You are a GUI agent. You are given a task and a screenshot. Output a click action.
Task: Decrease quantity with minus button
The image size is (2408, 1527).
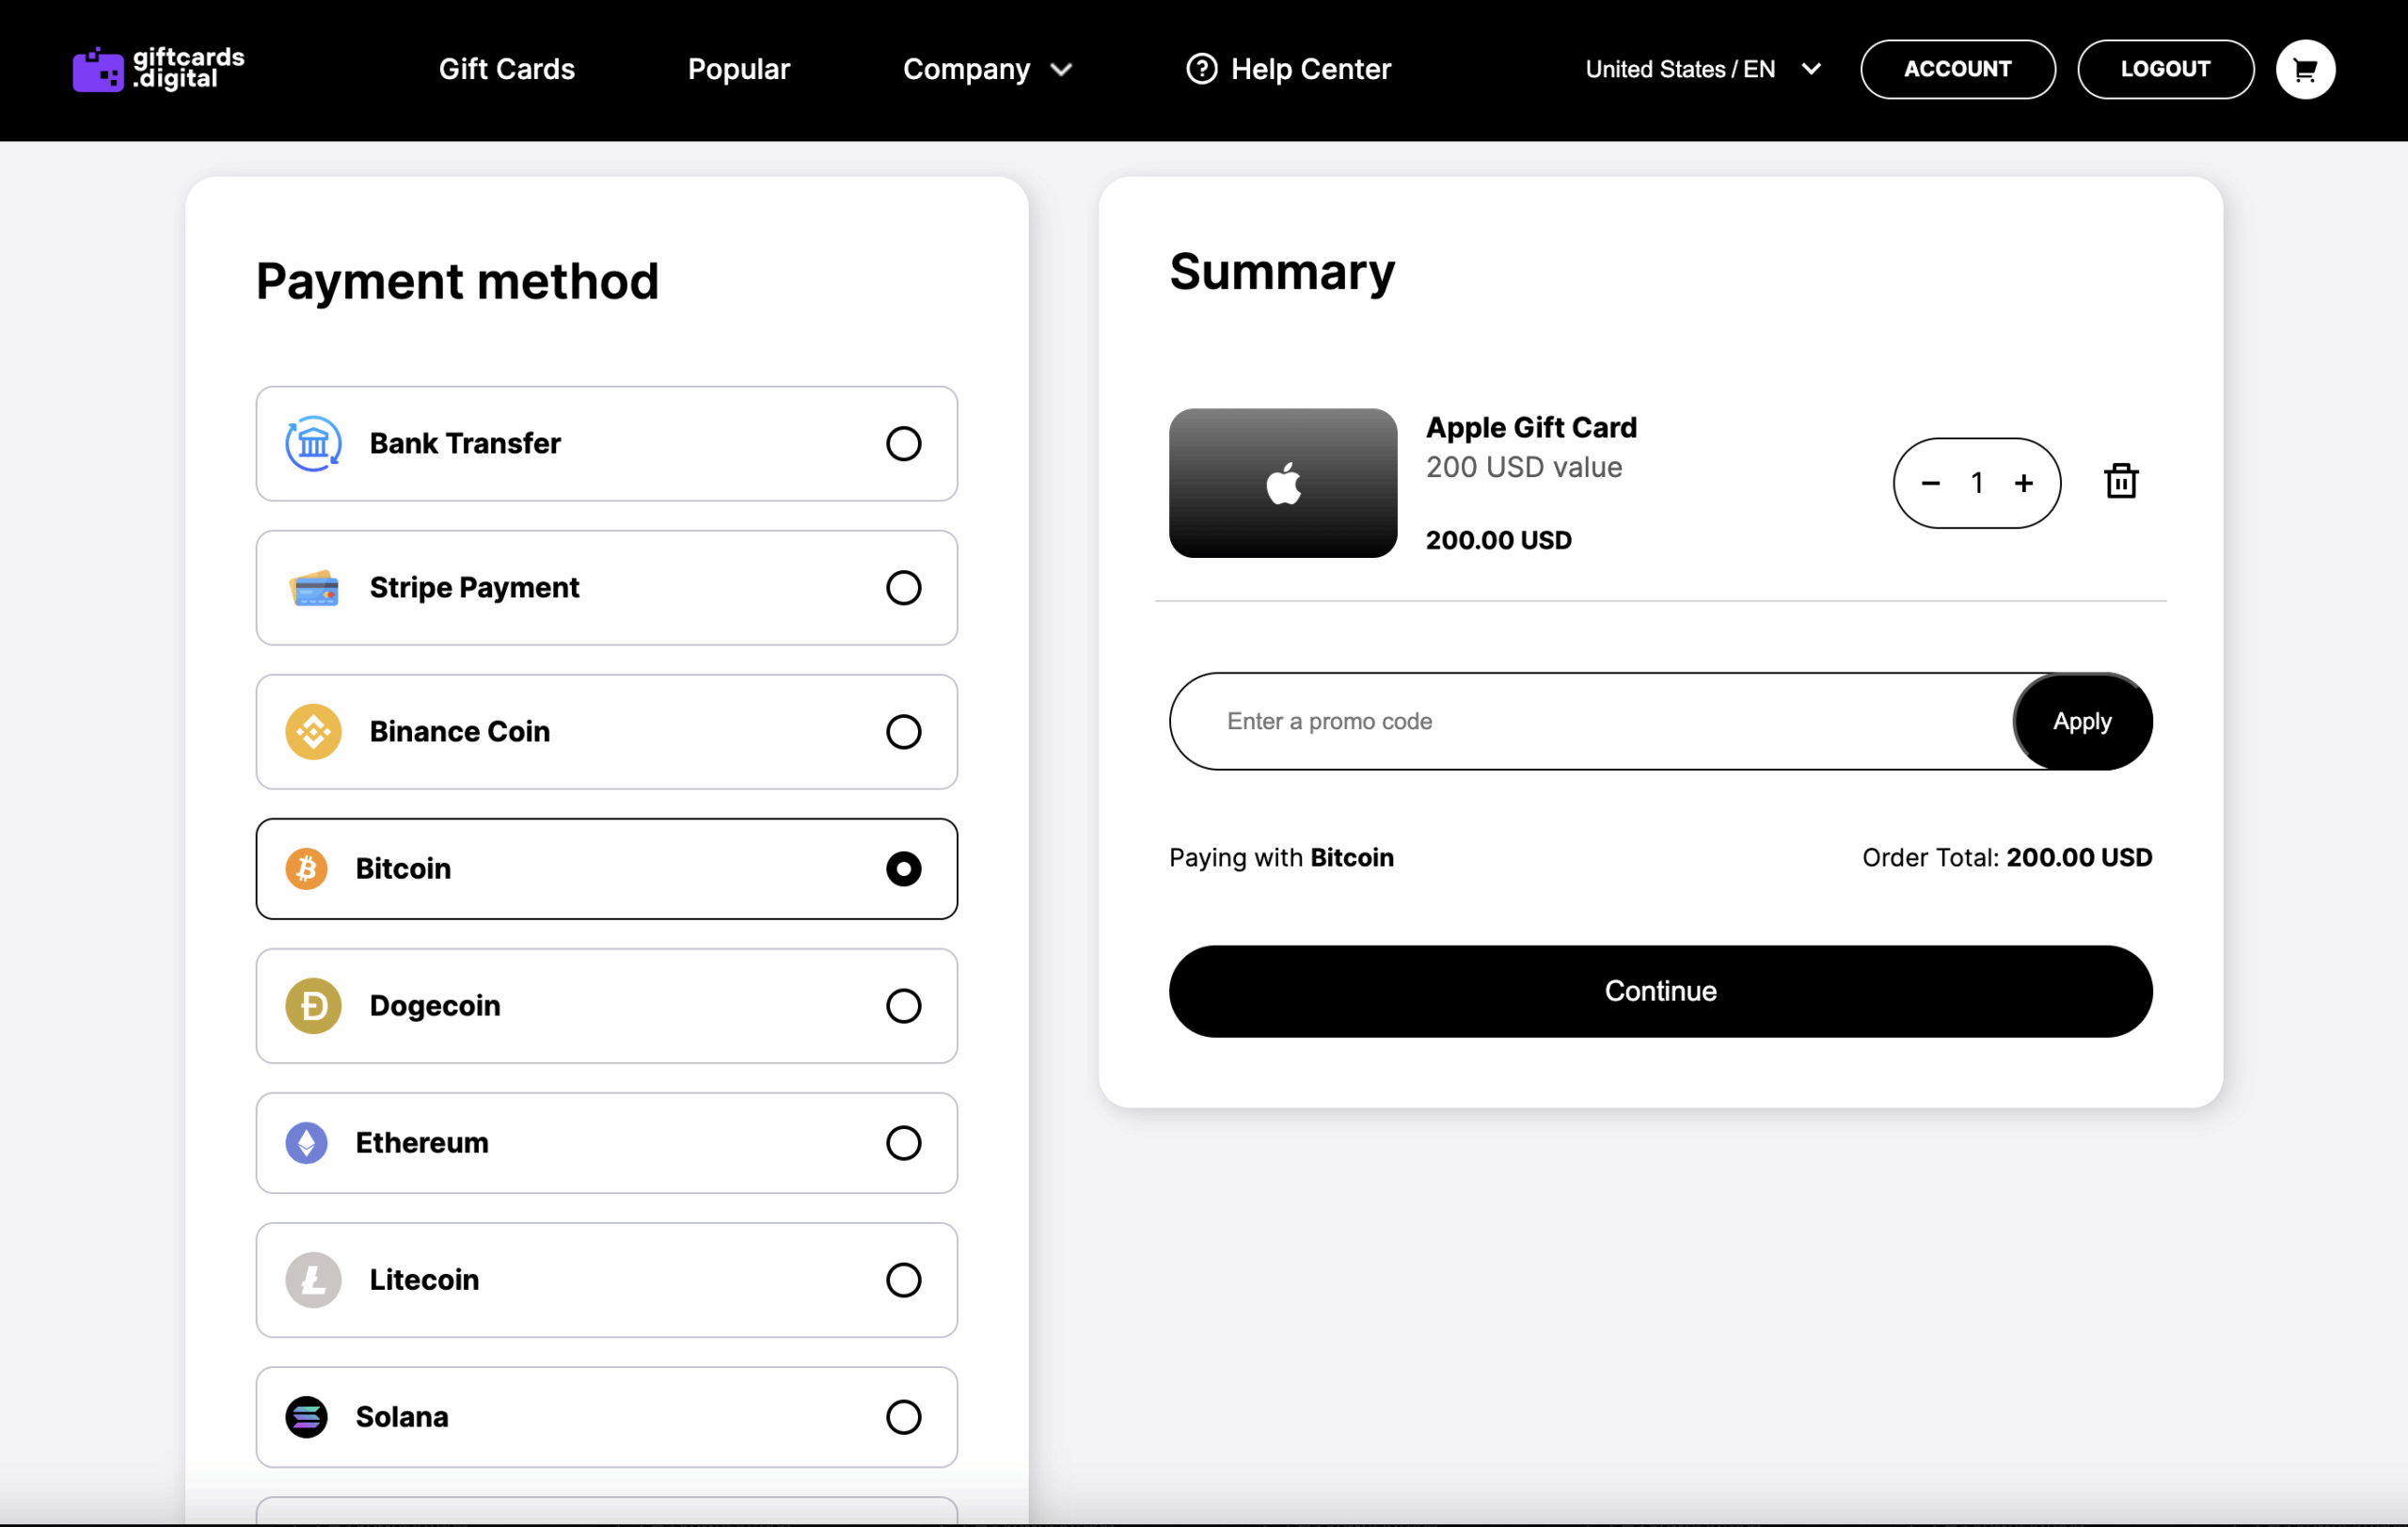pos(1930,483)
